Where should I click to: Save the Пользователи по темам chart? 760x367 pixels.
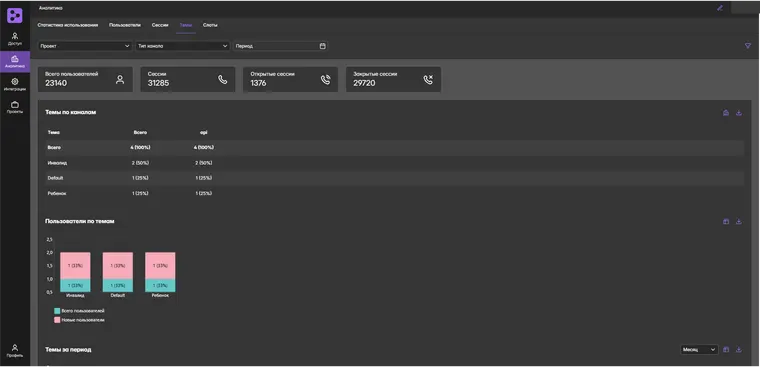[x=726, y=222]
